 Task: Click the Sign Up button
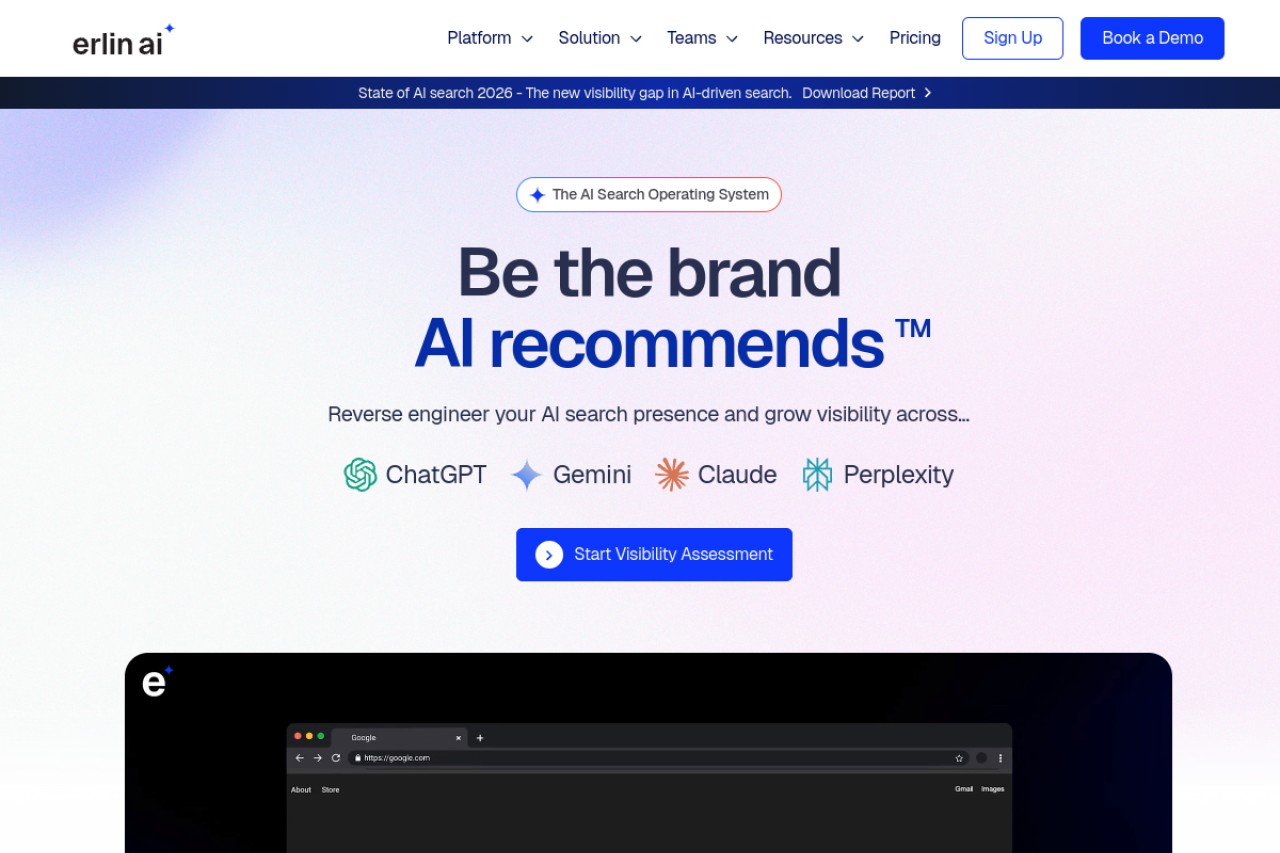(1013, 38)
